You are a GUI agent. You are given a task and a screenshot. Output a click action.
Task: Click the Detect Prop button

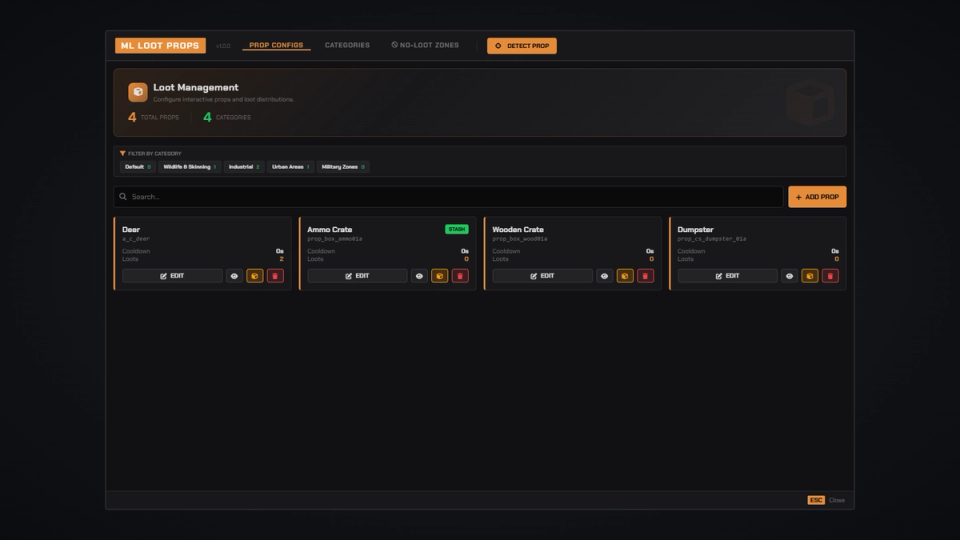point(522,46)
